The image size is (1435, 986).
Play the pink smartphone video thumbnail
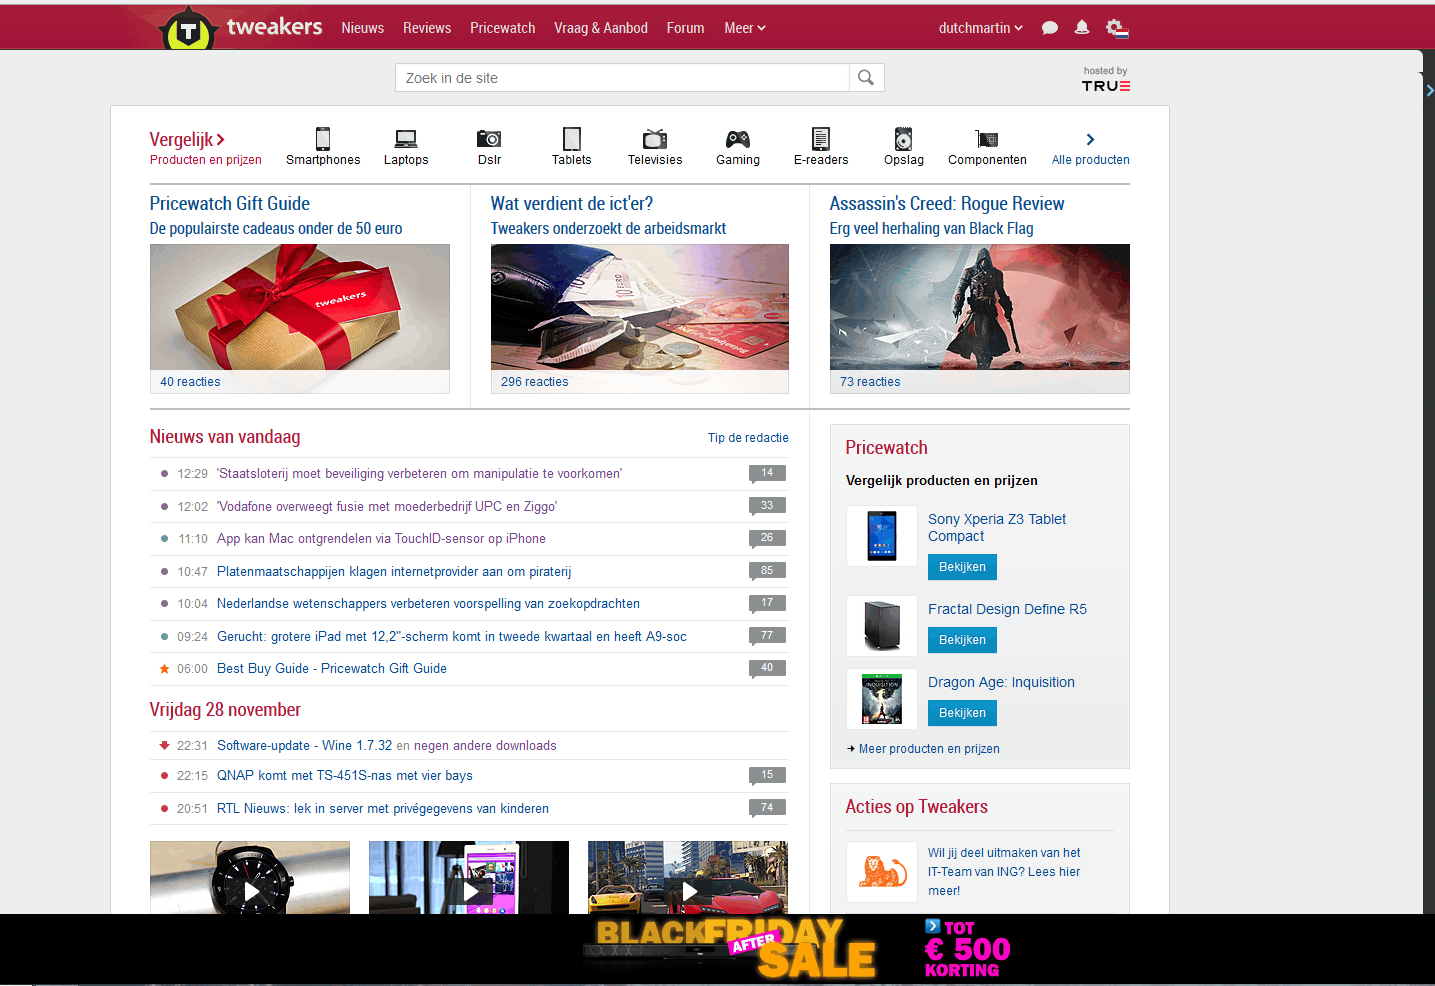(x=469, y=878)
